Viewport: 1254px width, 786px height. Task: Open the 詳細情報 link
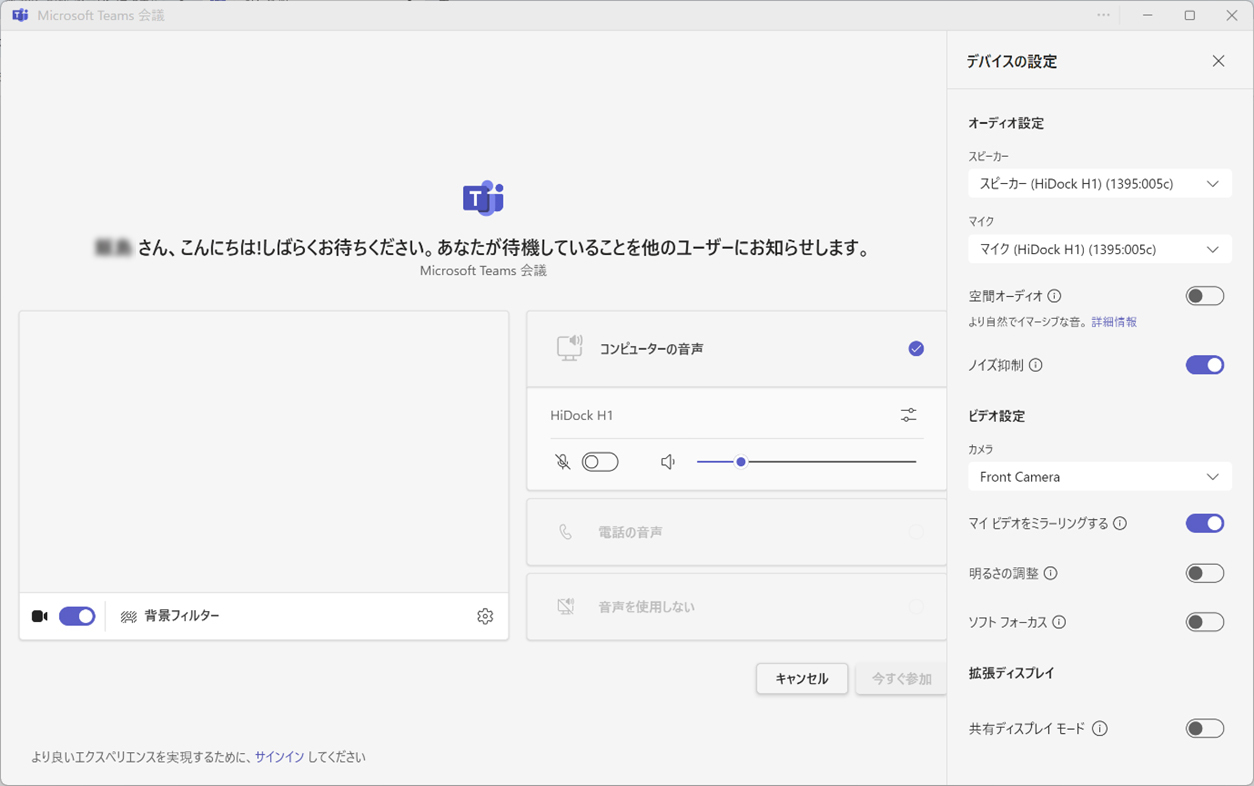point(1114,322)
